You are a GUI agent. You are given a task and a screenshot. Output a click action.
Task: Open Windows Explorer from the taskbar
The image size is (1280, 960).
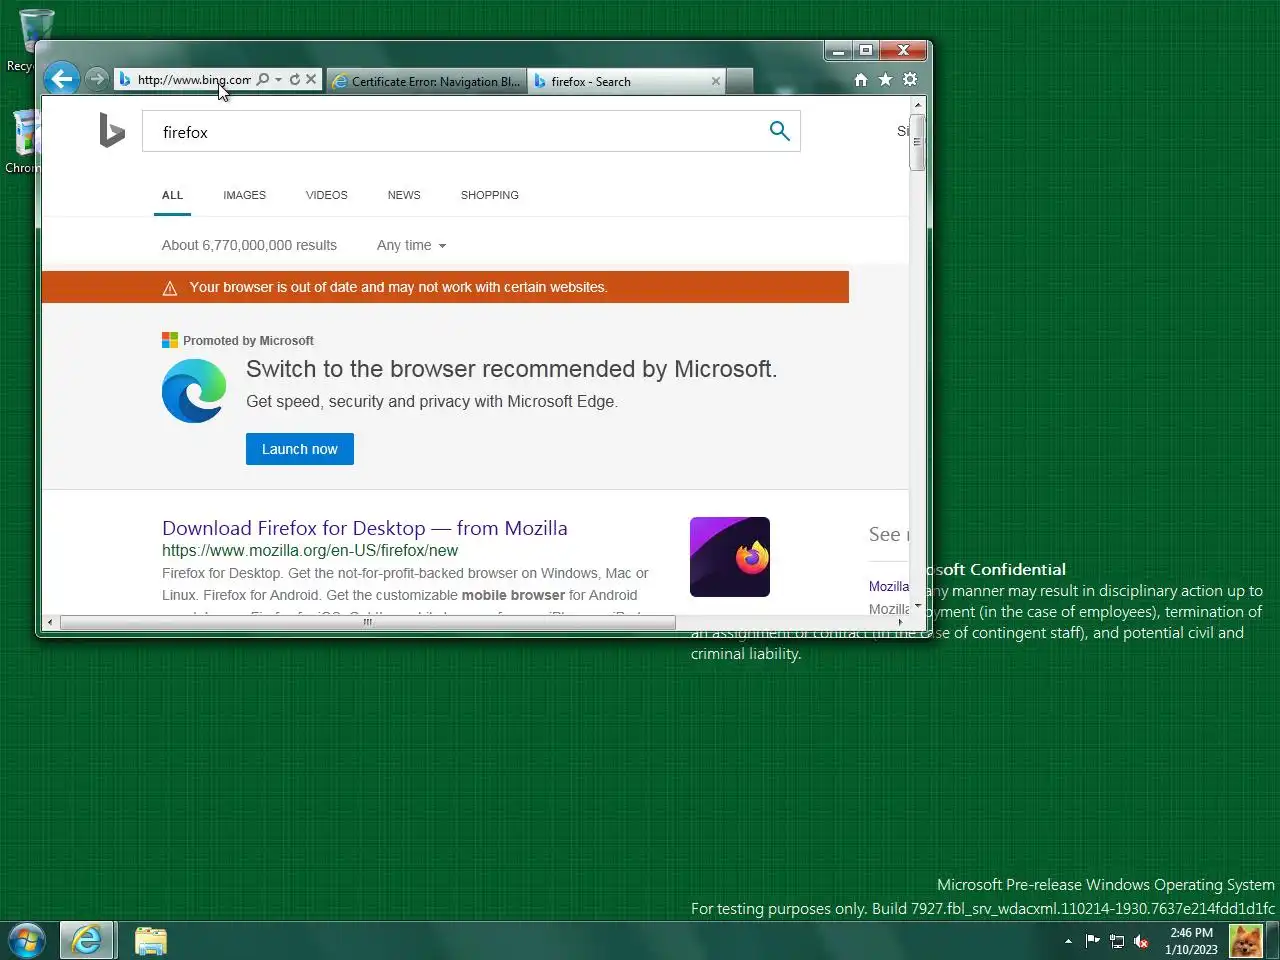(x=151, y=941)
